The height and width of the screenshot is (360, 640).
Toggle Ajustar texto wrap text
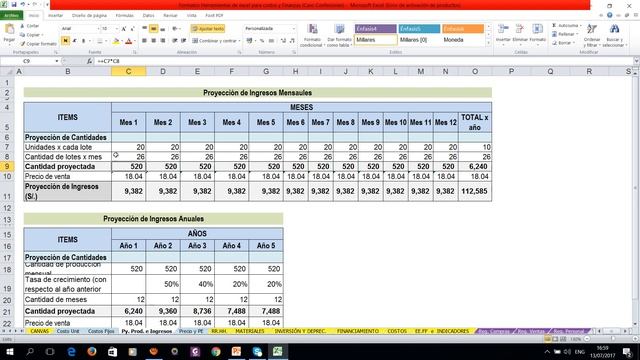(x=208, y=29)
